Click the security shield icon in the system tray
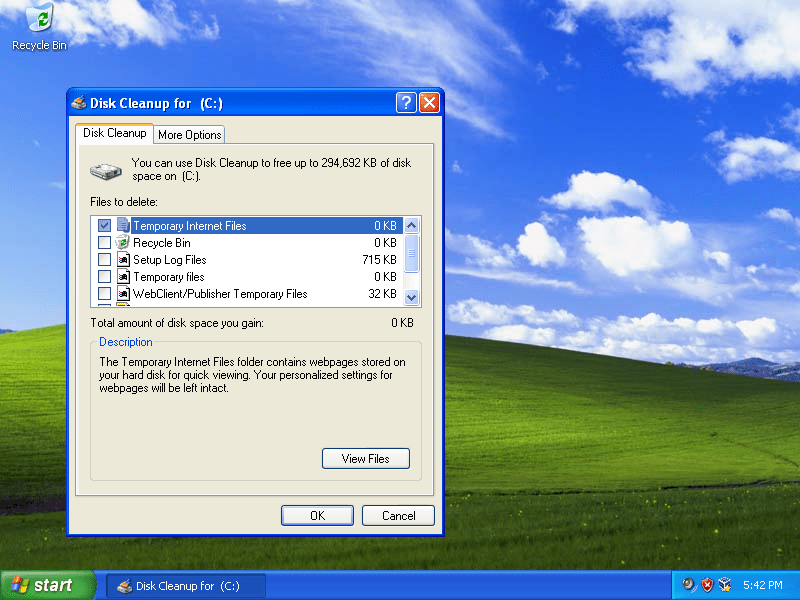800x600 pixels. [x=708, y=585]
